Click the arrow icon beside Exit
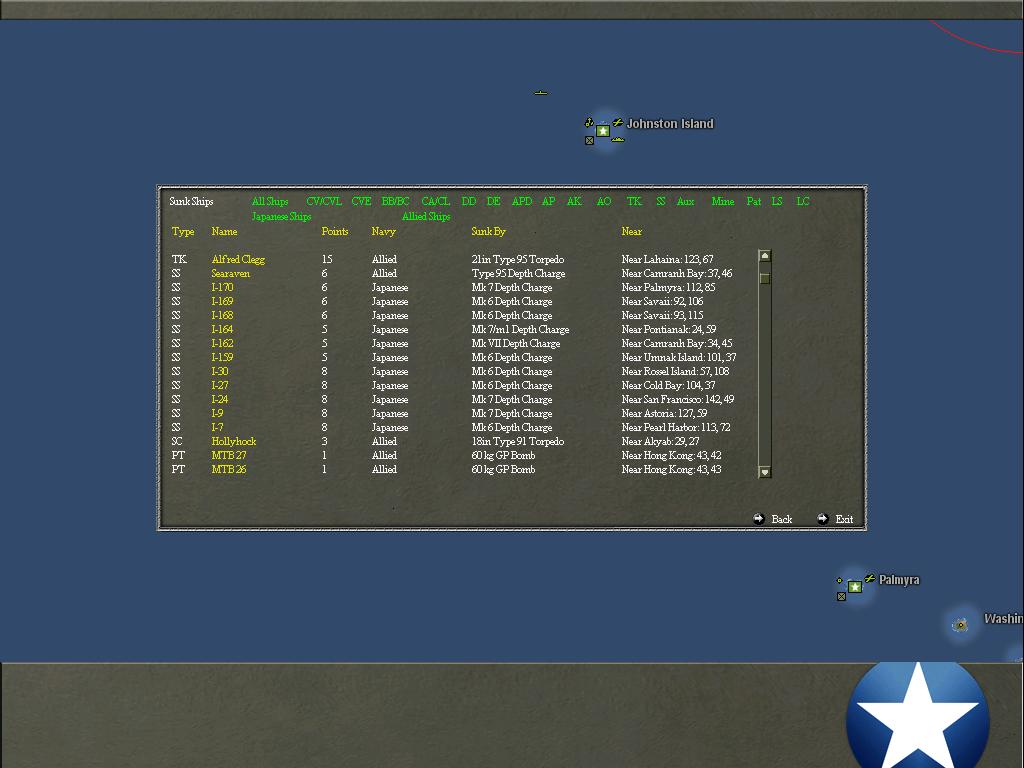This screenshot has height=768, width=1024. click(x=822, y=519)
